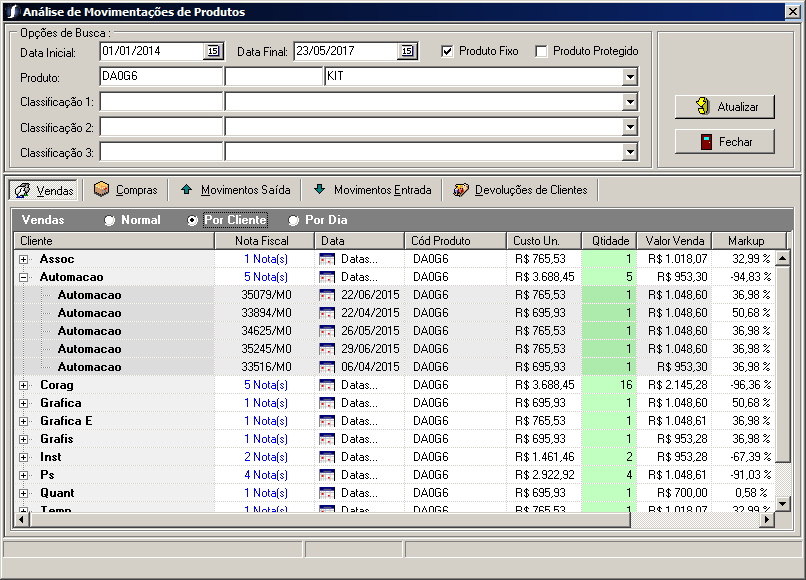This screenshot has width=806, height=580.
Task: Switch to the Compras tab
Action: point(126,190)
